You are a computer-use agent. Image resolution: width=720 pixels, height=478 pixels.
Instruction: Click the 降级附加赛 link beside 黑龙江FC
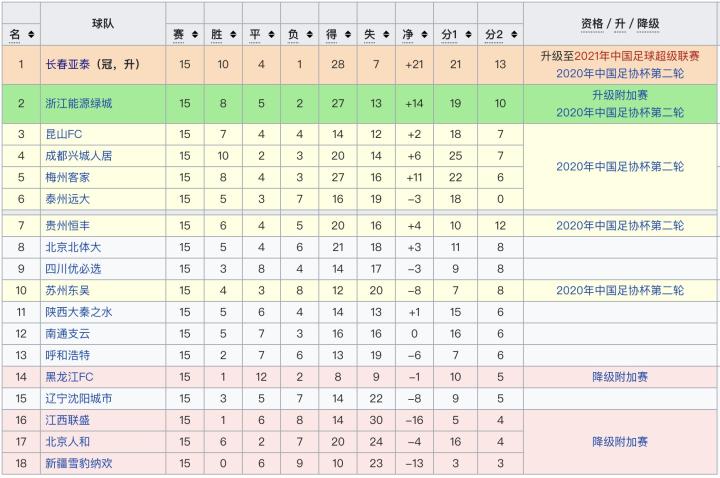coord(620,377)
